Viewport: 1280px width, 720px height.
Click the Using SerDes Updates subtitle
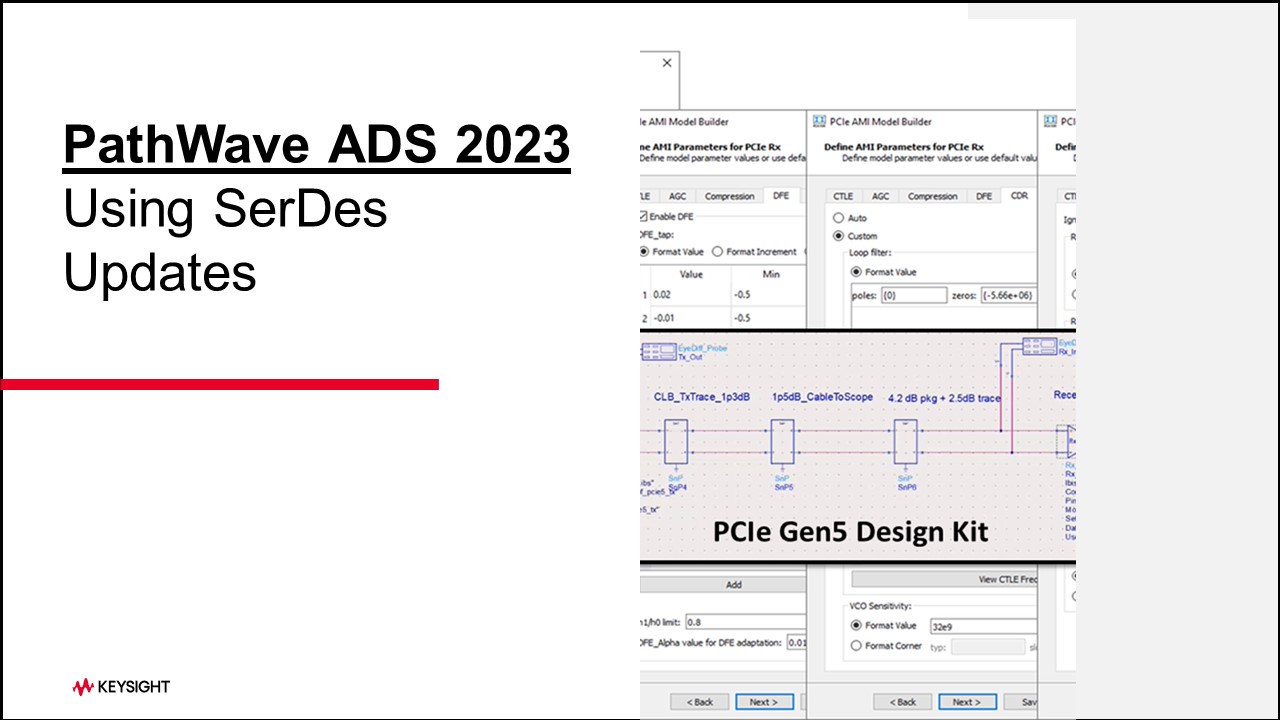tap(226, 240)
